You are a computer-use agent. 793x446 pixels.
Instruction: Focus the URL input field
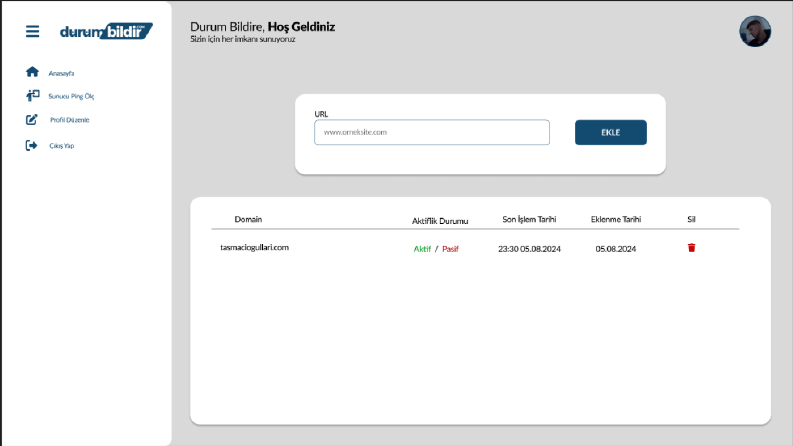coord(432,132)
